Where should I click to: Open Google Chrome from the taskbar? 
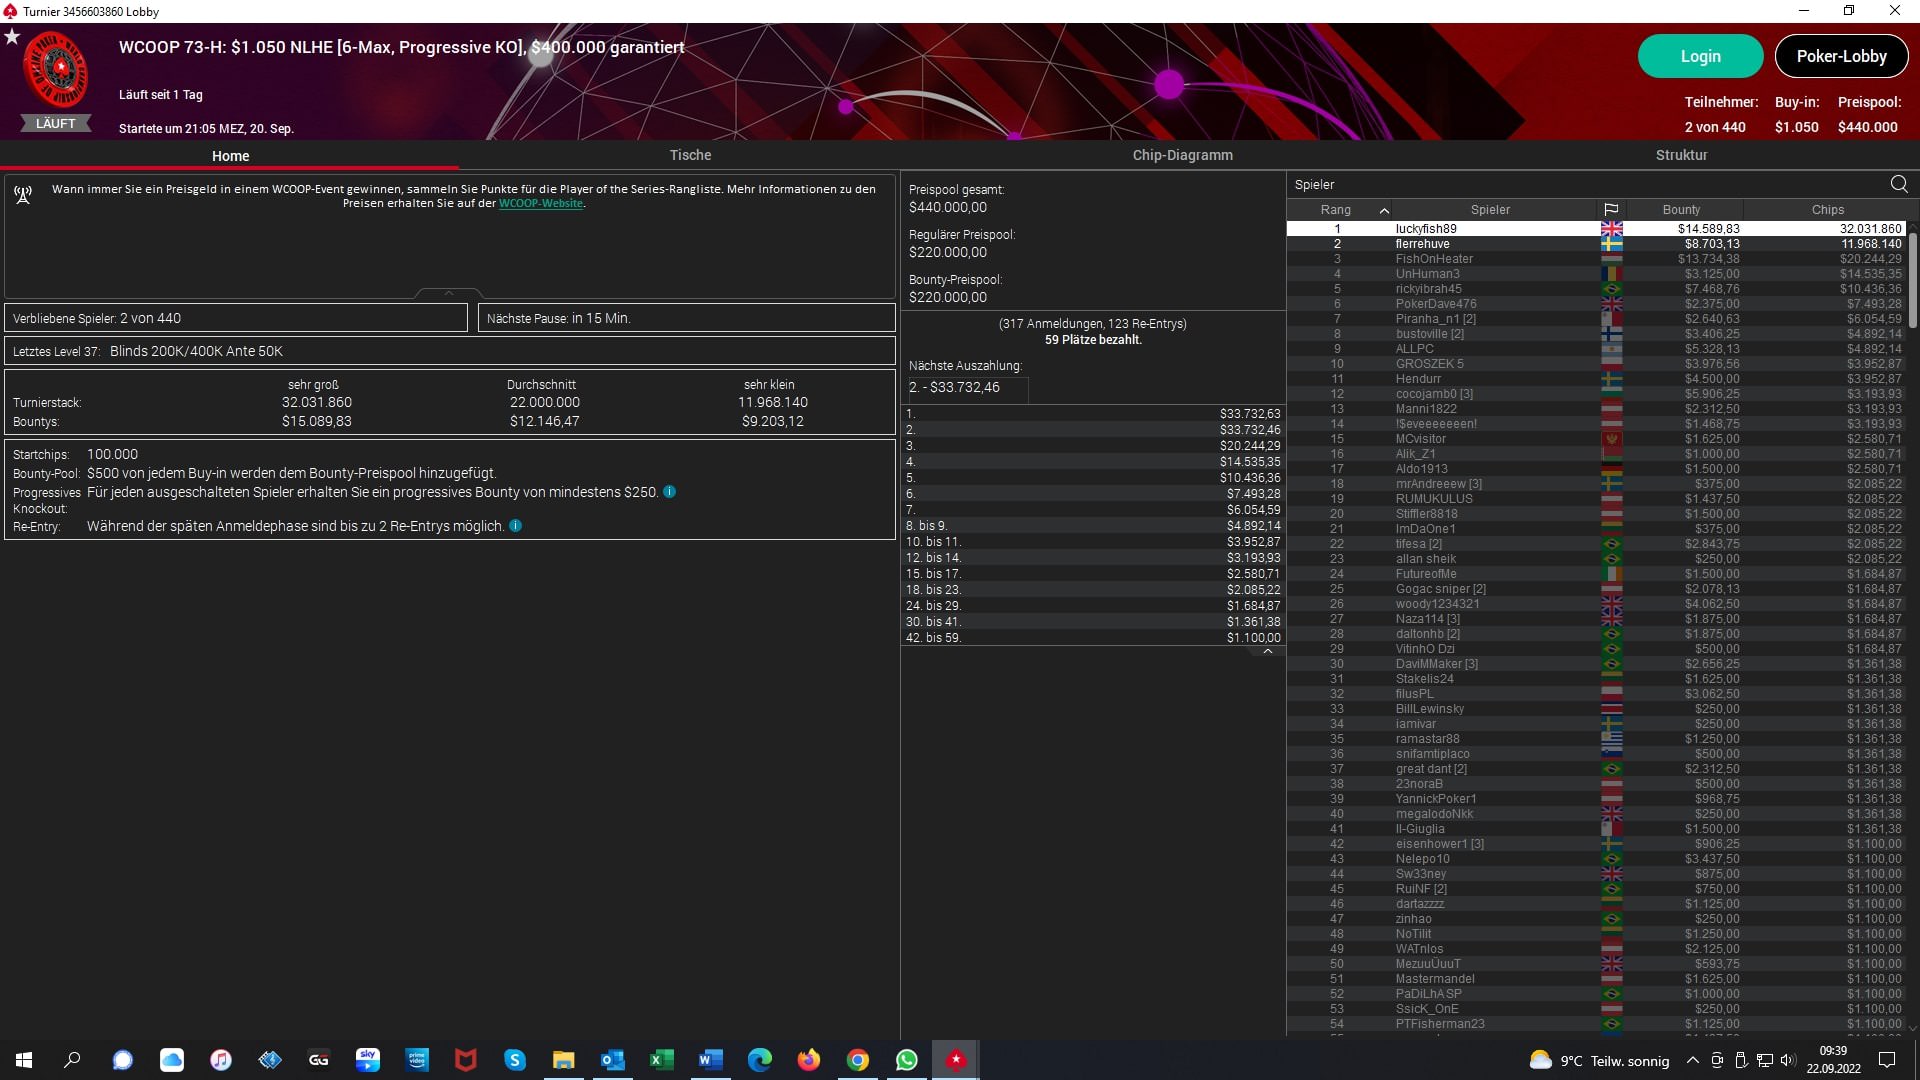coord(858,1060)
